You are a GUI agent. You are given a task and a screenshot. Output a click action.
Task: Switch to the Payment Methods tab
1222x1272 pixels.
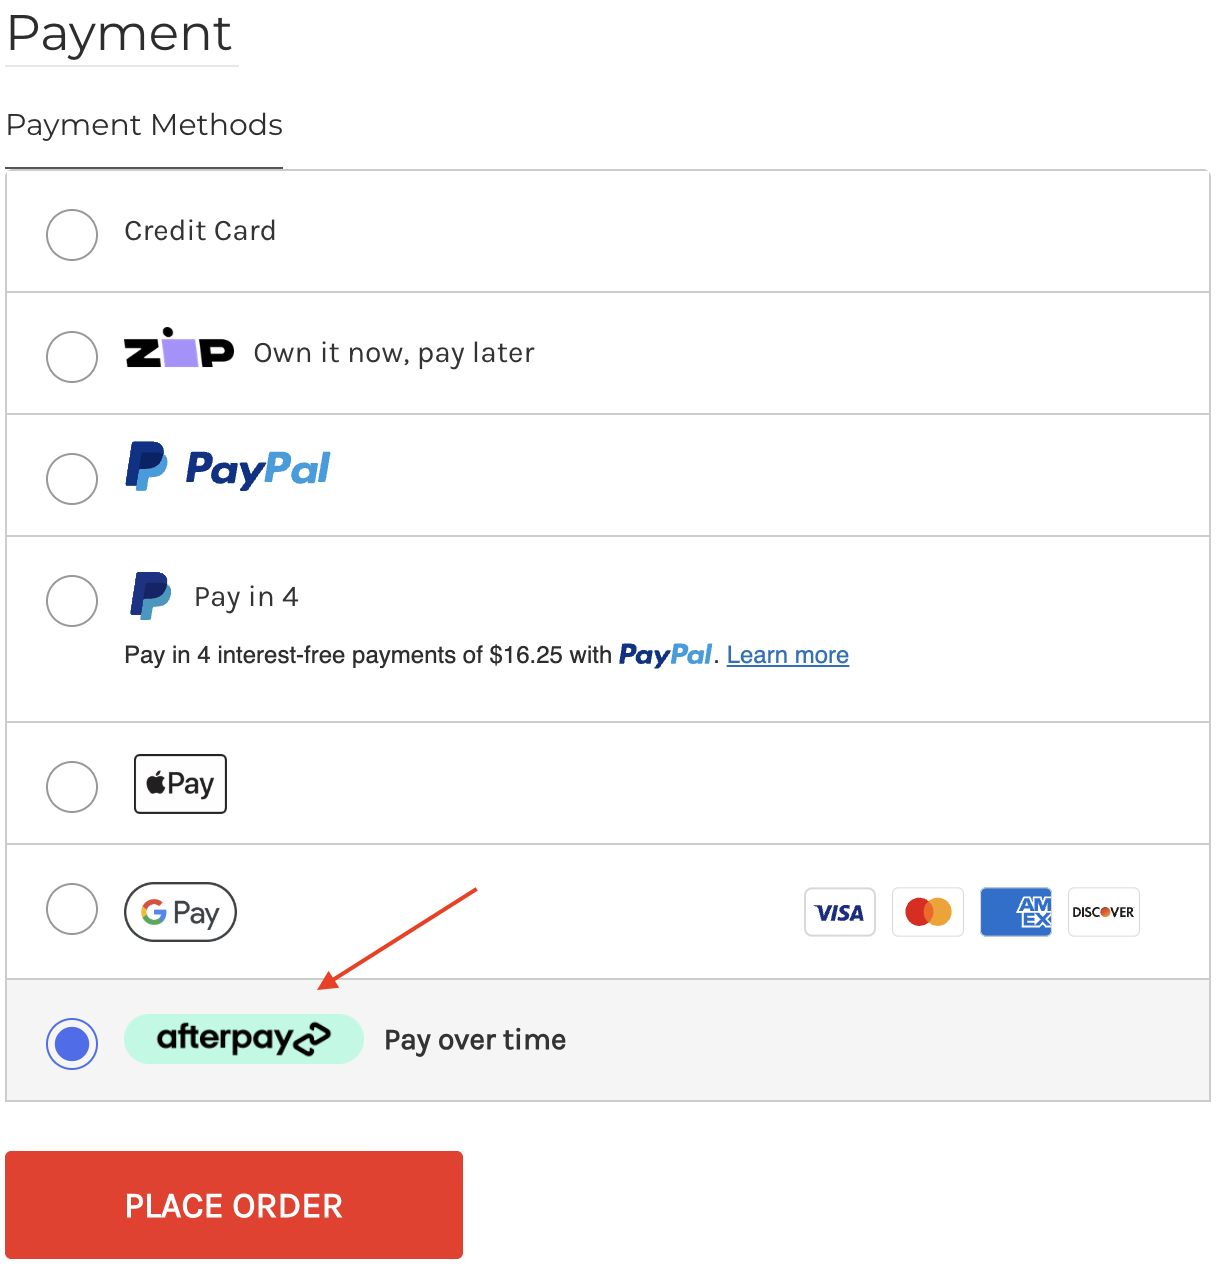(x=143, y=125)
